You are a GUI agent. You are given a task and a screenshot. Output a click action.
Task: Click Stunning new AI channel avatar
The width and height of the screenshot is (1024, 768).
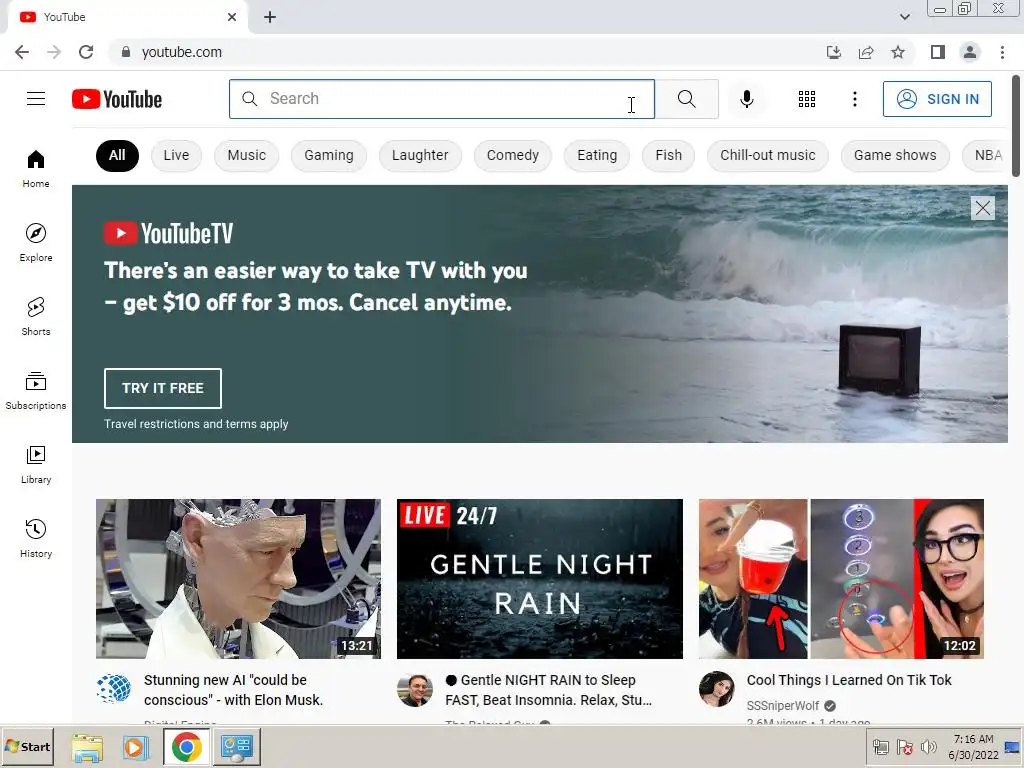point(114,689)
